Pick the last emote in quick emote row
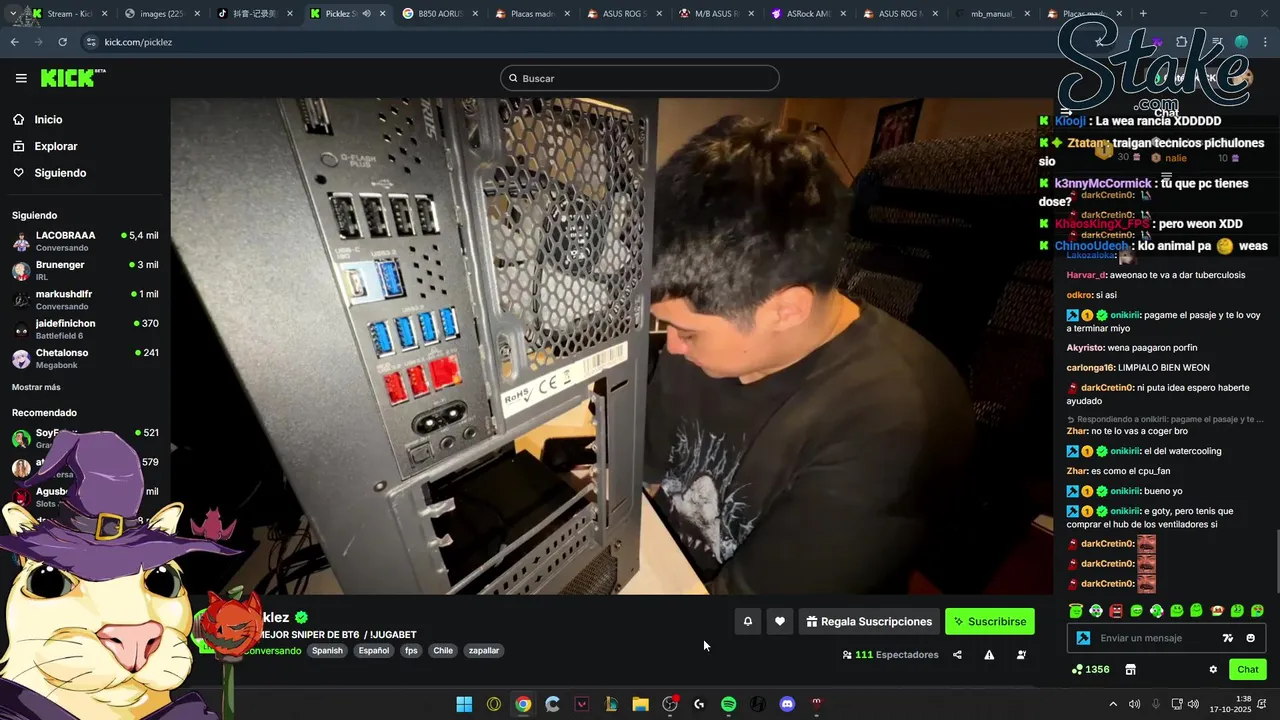Image resolution: width=1280 pixels, height=720 pixels. click(1257, 610)
